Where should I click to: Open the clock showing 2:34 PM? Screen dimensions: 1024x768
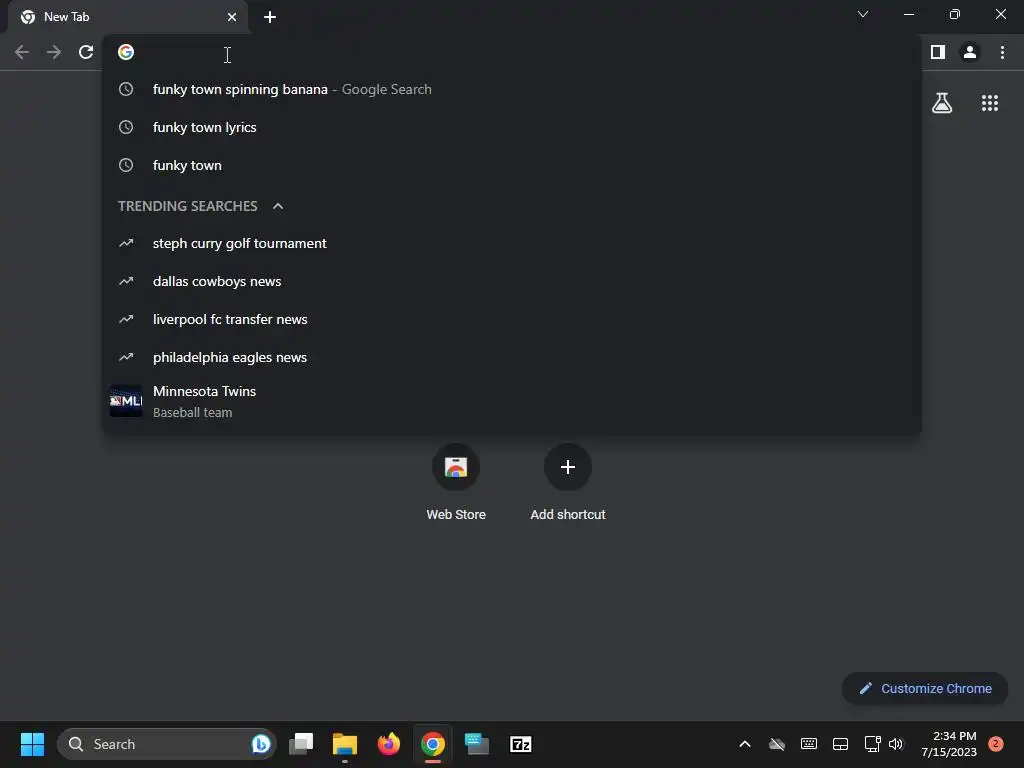(x=948, y=744)
